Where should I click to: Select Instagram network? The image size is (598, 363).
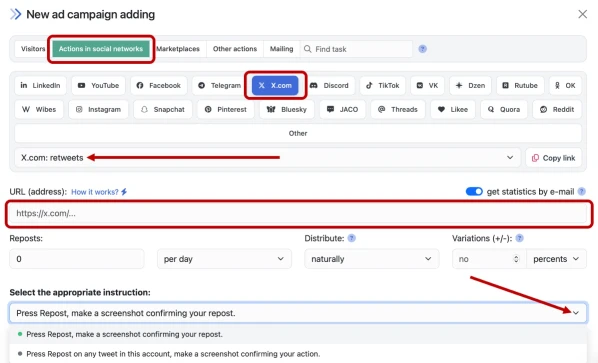(98, 109)
